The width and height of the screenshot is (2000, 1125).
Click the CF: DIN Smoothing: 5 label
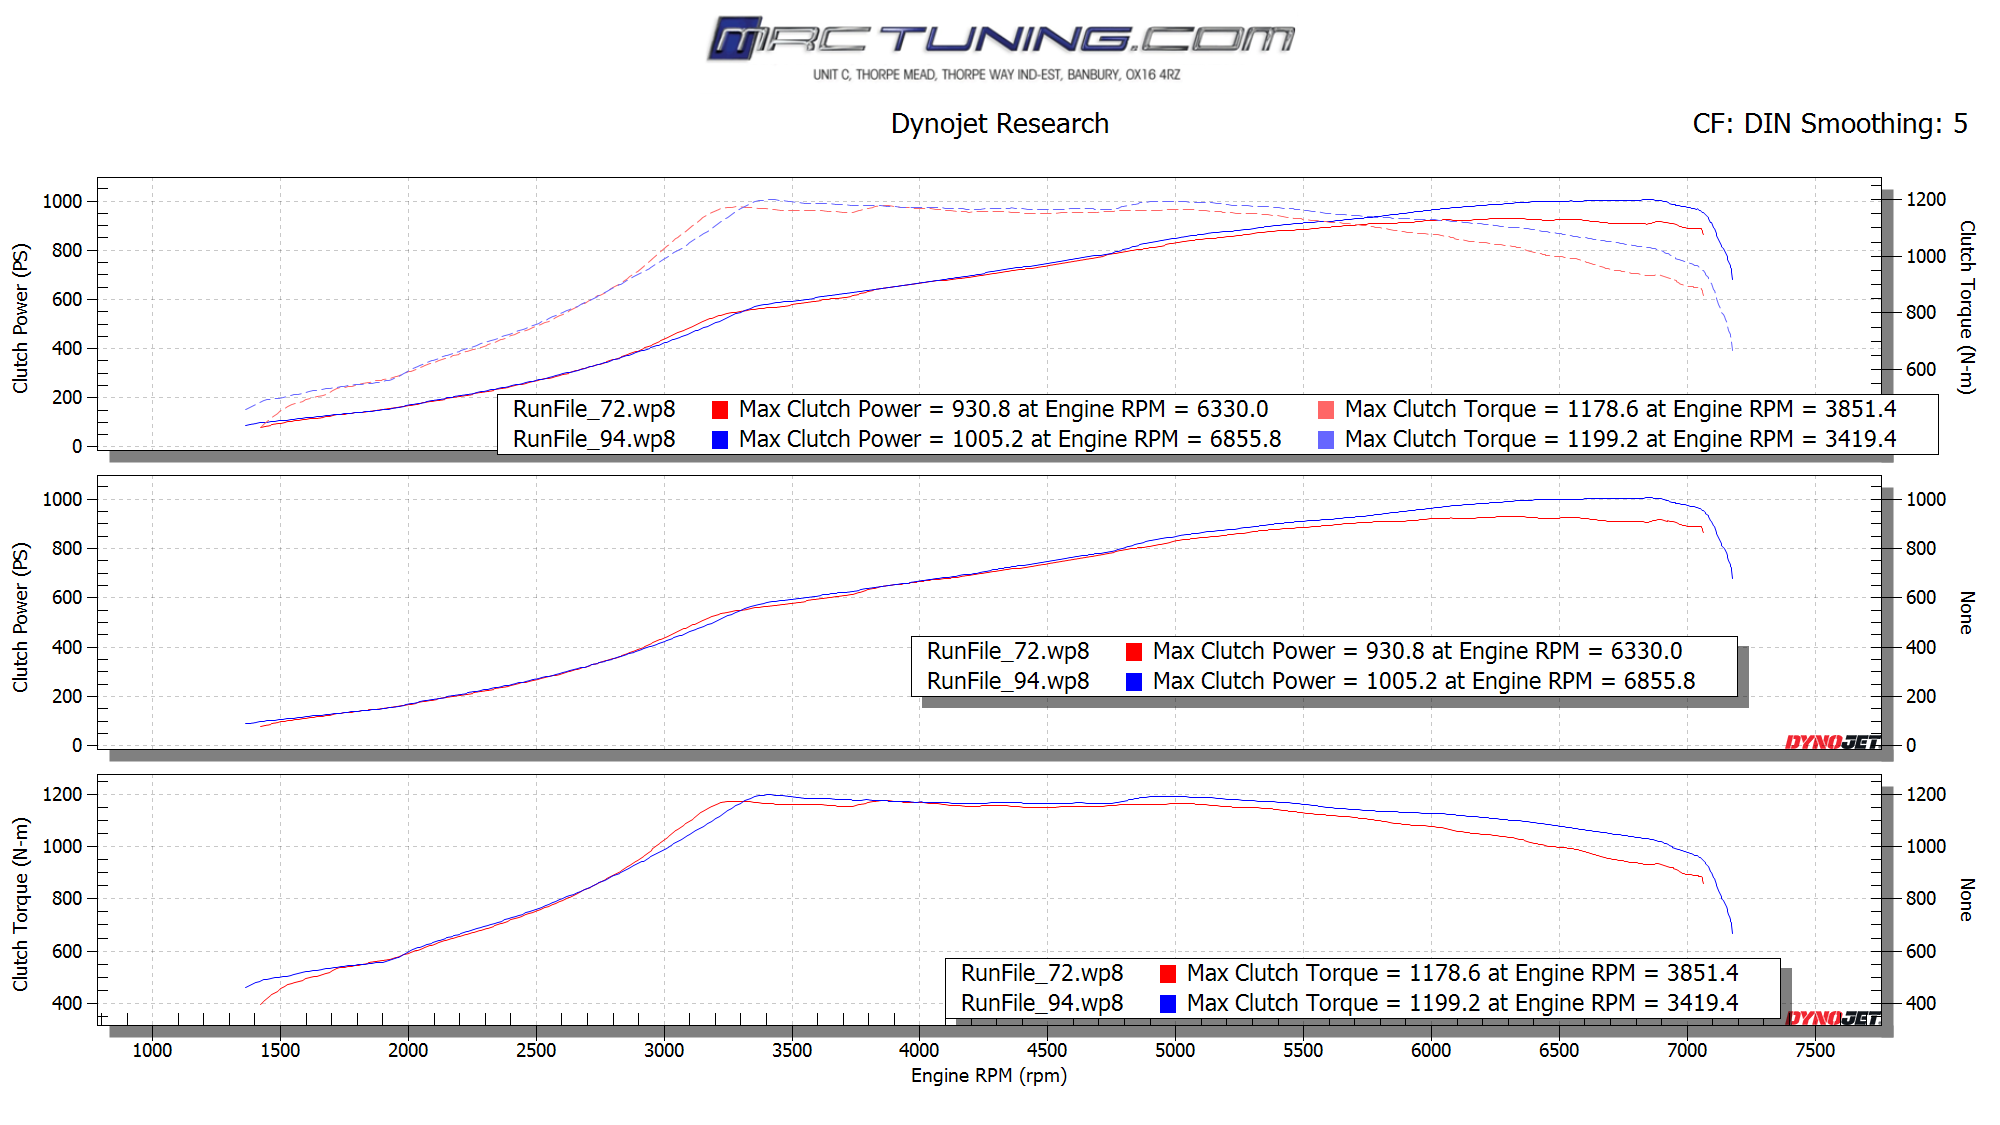[1829, 124]
